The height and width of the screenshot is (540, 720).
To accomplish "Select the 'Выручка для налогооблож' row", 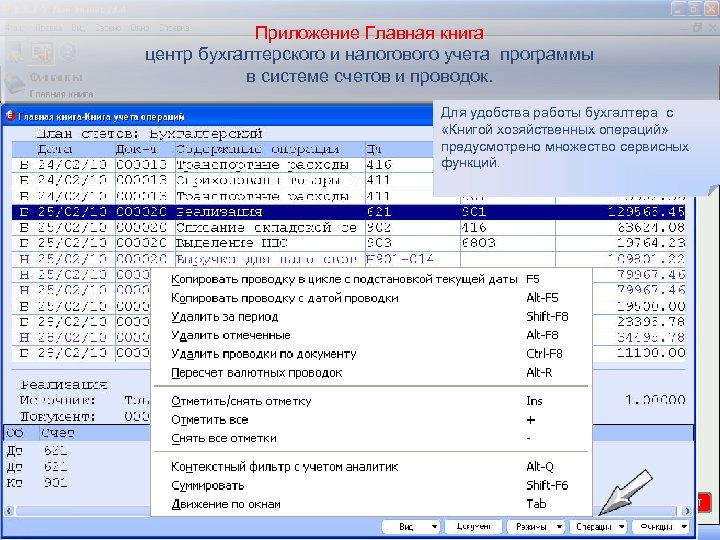I will click(x=349, y=259).
